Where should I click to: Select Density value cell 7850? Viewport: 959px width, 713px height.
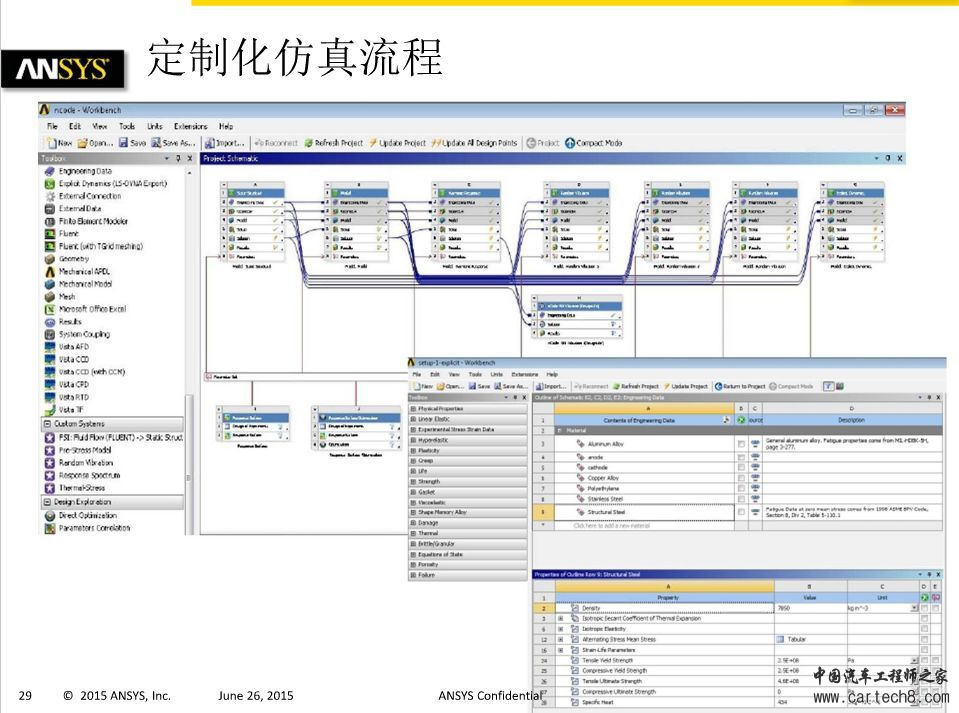(810, 608)
